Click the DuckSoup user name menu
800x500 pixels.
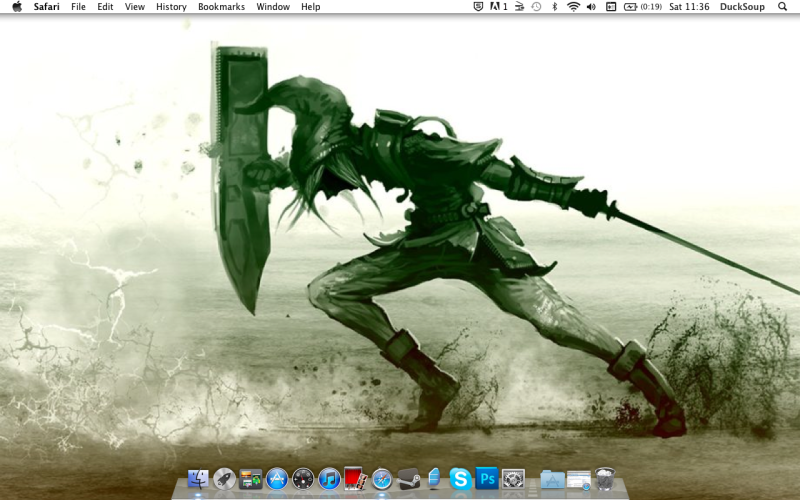point(742,7)
